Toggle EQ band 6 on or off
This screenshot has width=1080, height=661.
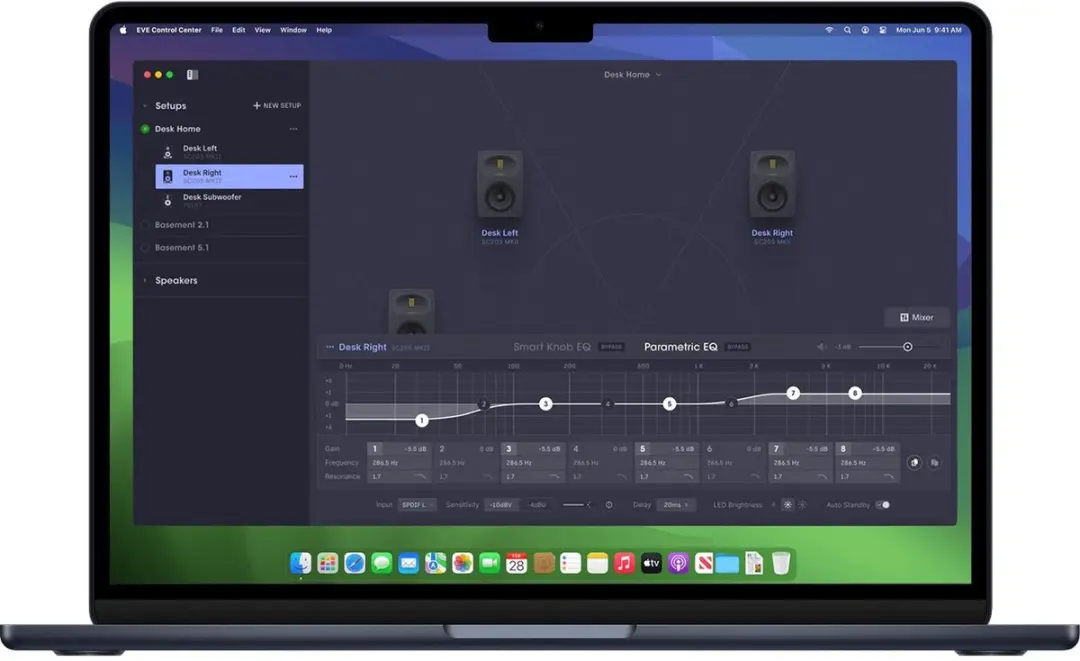click(709, 448)
